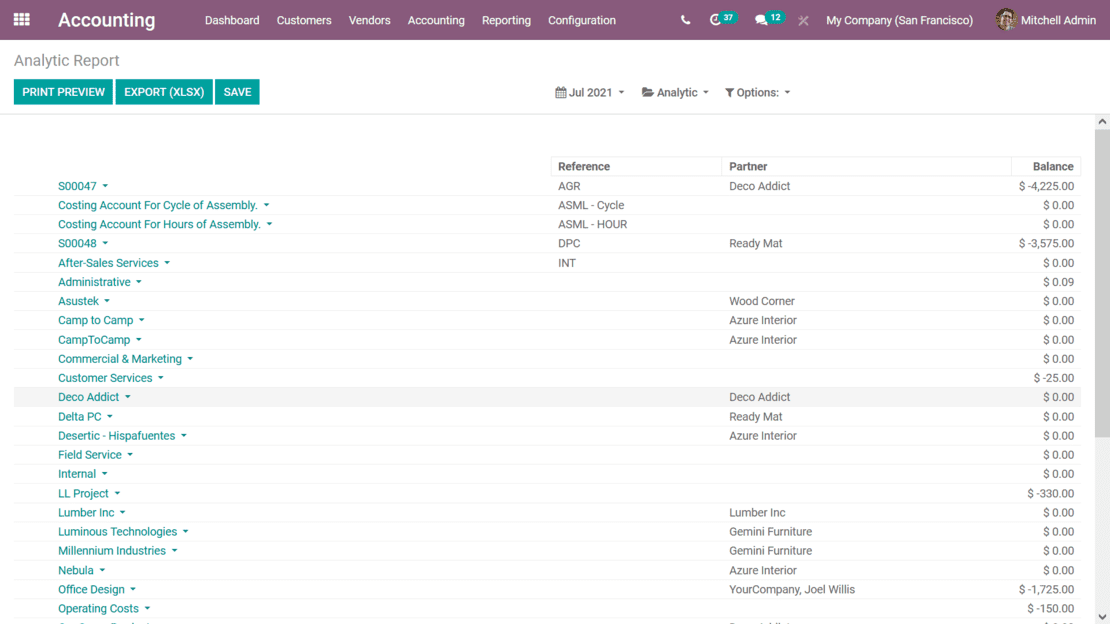Open the apps grid menu icon
The image size is (1110, 624).
(21, 20)
